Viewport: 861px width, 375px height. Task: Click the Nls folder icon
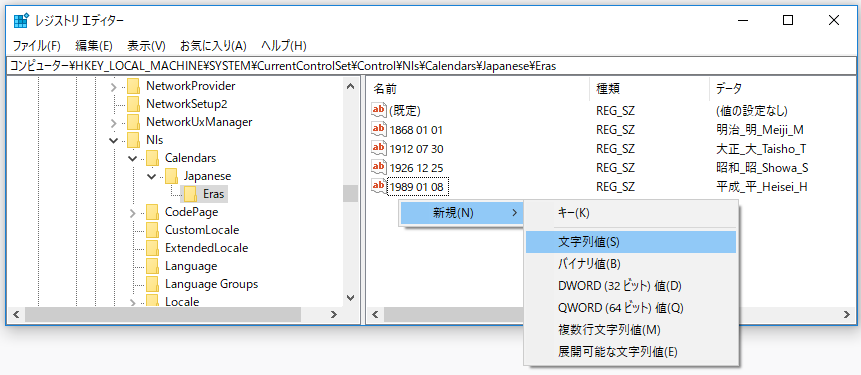pos(133,139)
